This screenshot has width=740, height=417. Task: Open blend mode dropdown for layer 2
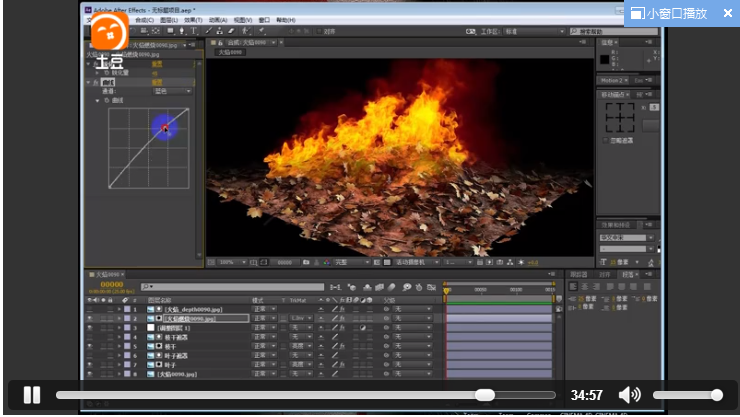tap(264, 318)
